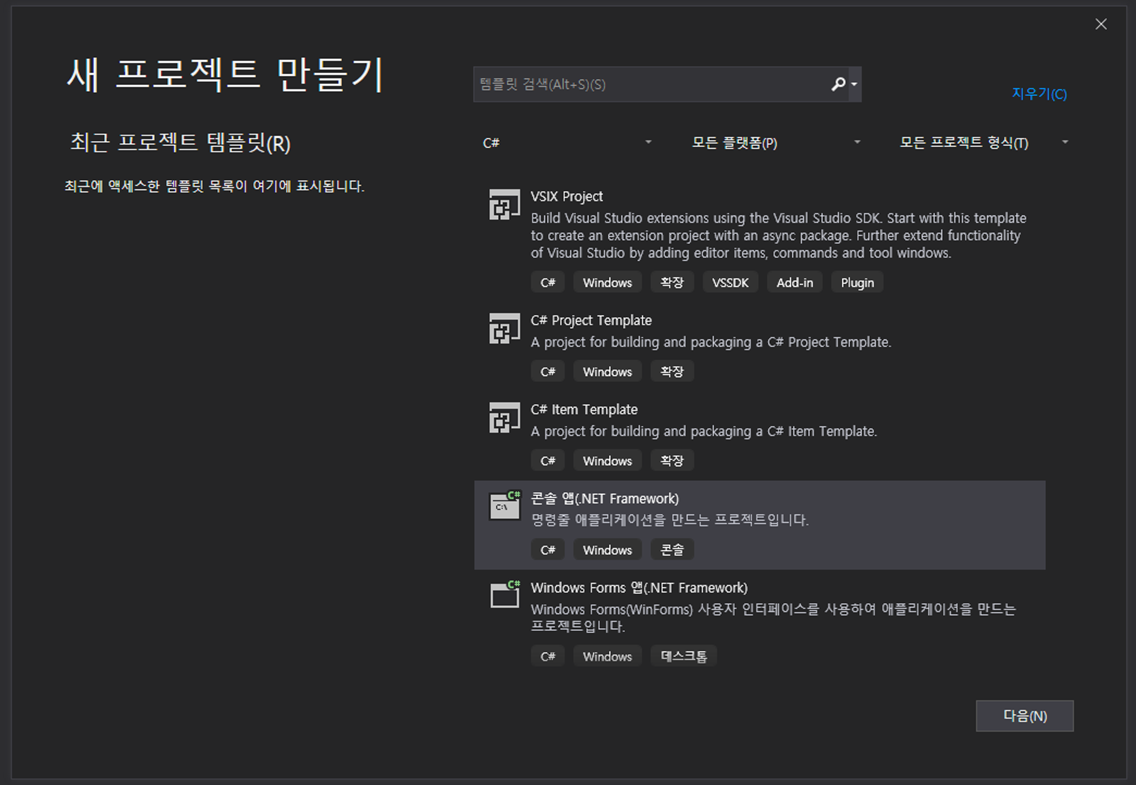Click the C# Item Template icon

click(x=504, y=418)
